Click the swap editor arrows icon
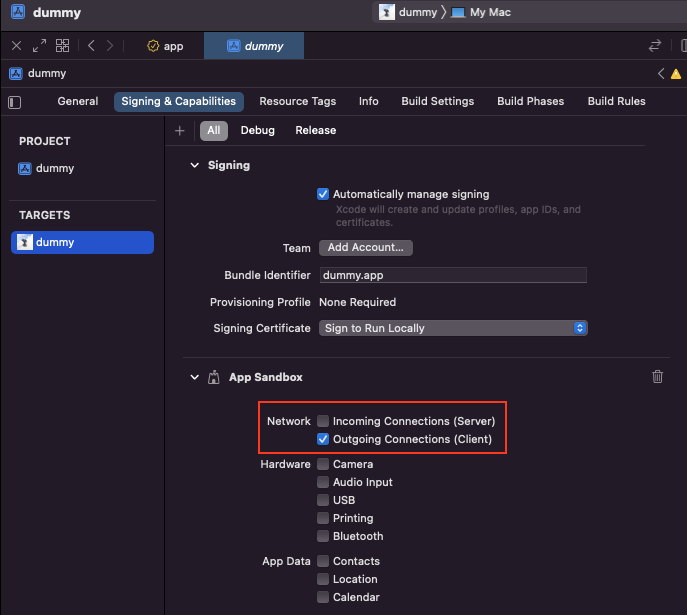This screenshot has height=615, width=687. pos(655,46)
